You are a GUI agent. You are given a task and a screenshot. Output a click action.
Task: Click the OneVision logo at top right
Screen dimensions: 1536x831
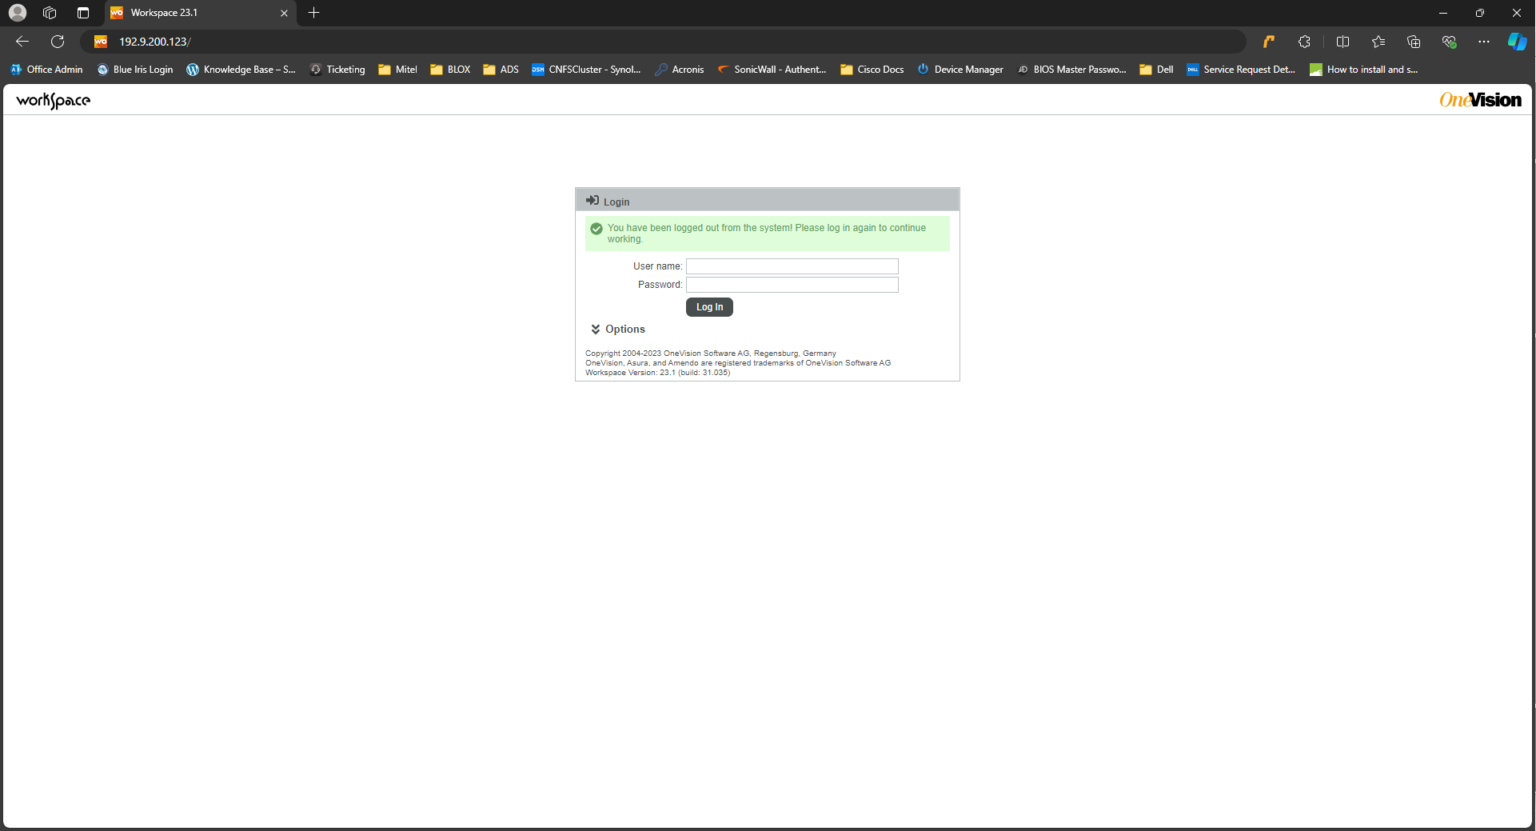[1479, 99]
